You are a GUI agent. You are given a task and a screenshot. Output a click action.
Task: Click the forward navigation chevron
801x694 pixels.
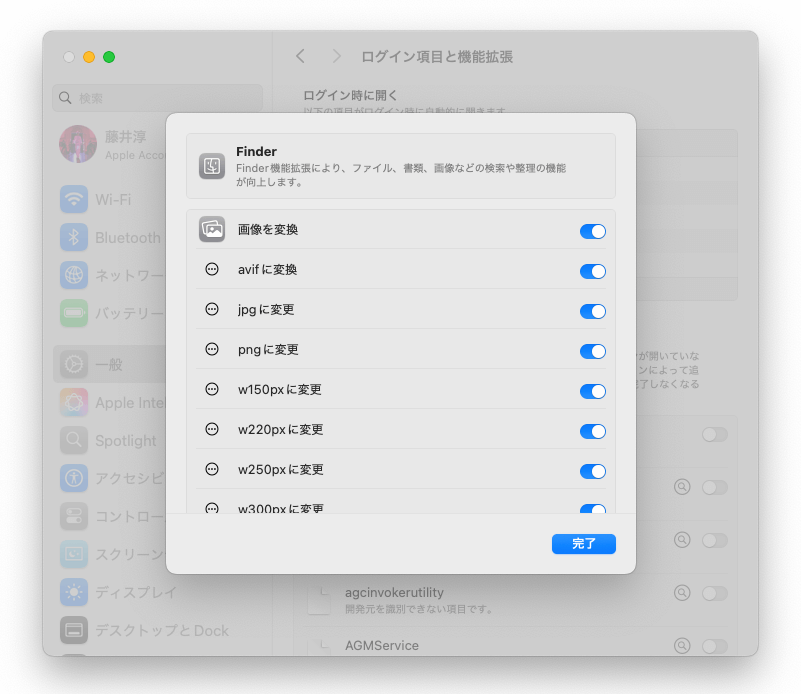[x=336, y=57]
